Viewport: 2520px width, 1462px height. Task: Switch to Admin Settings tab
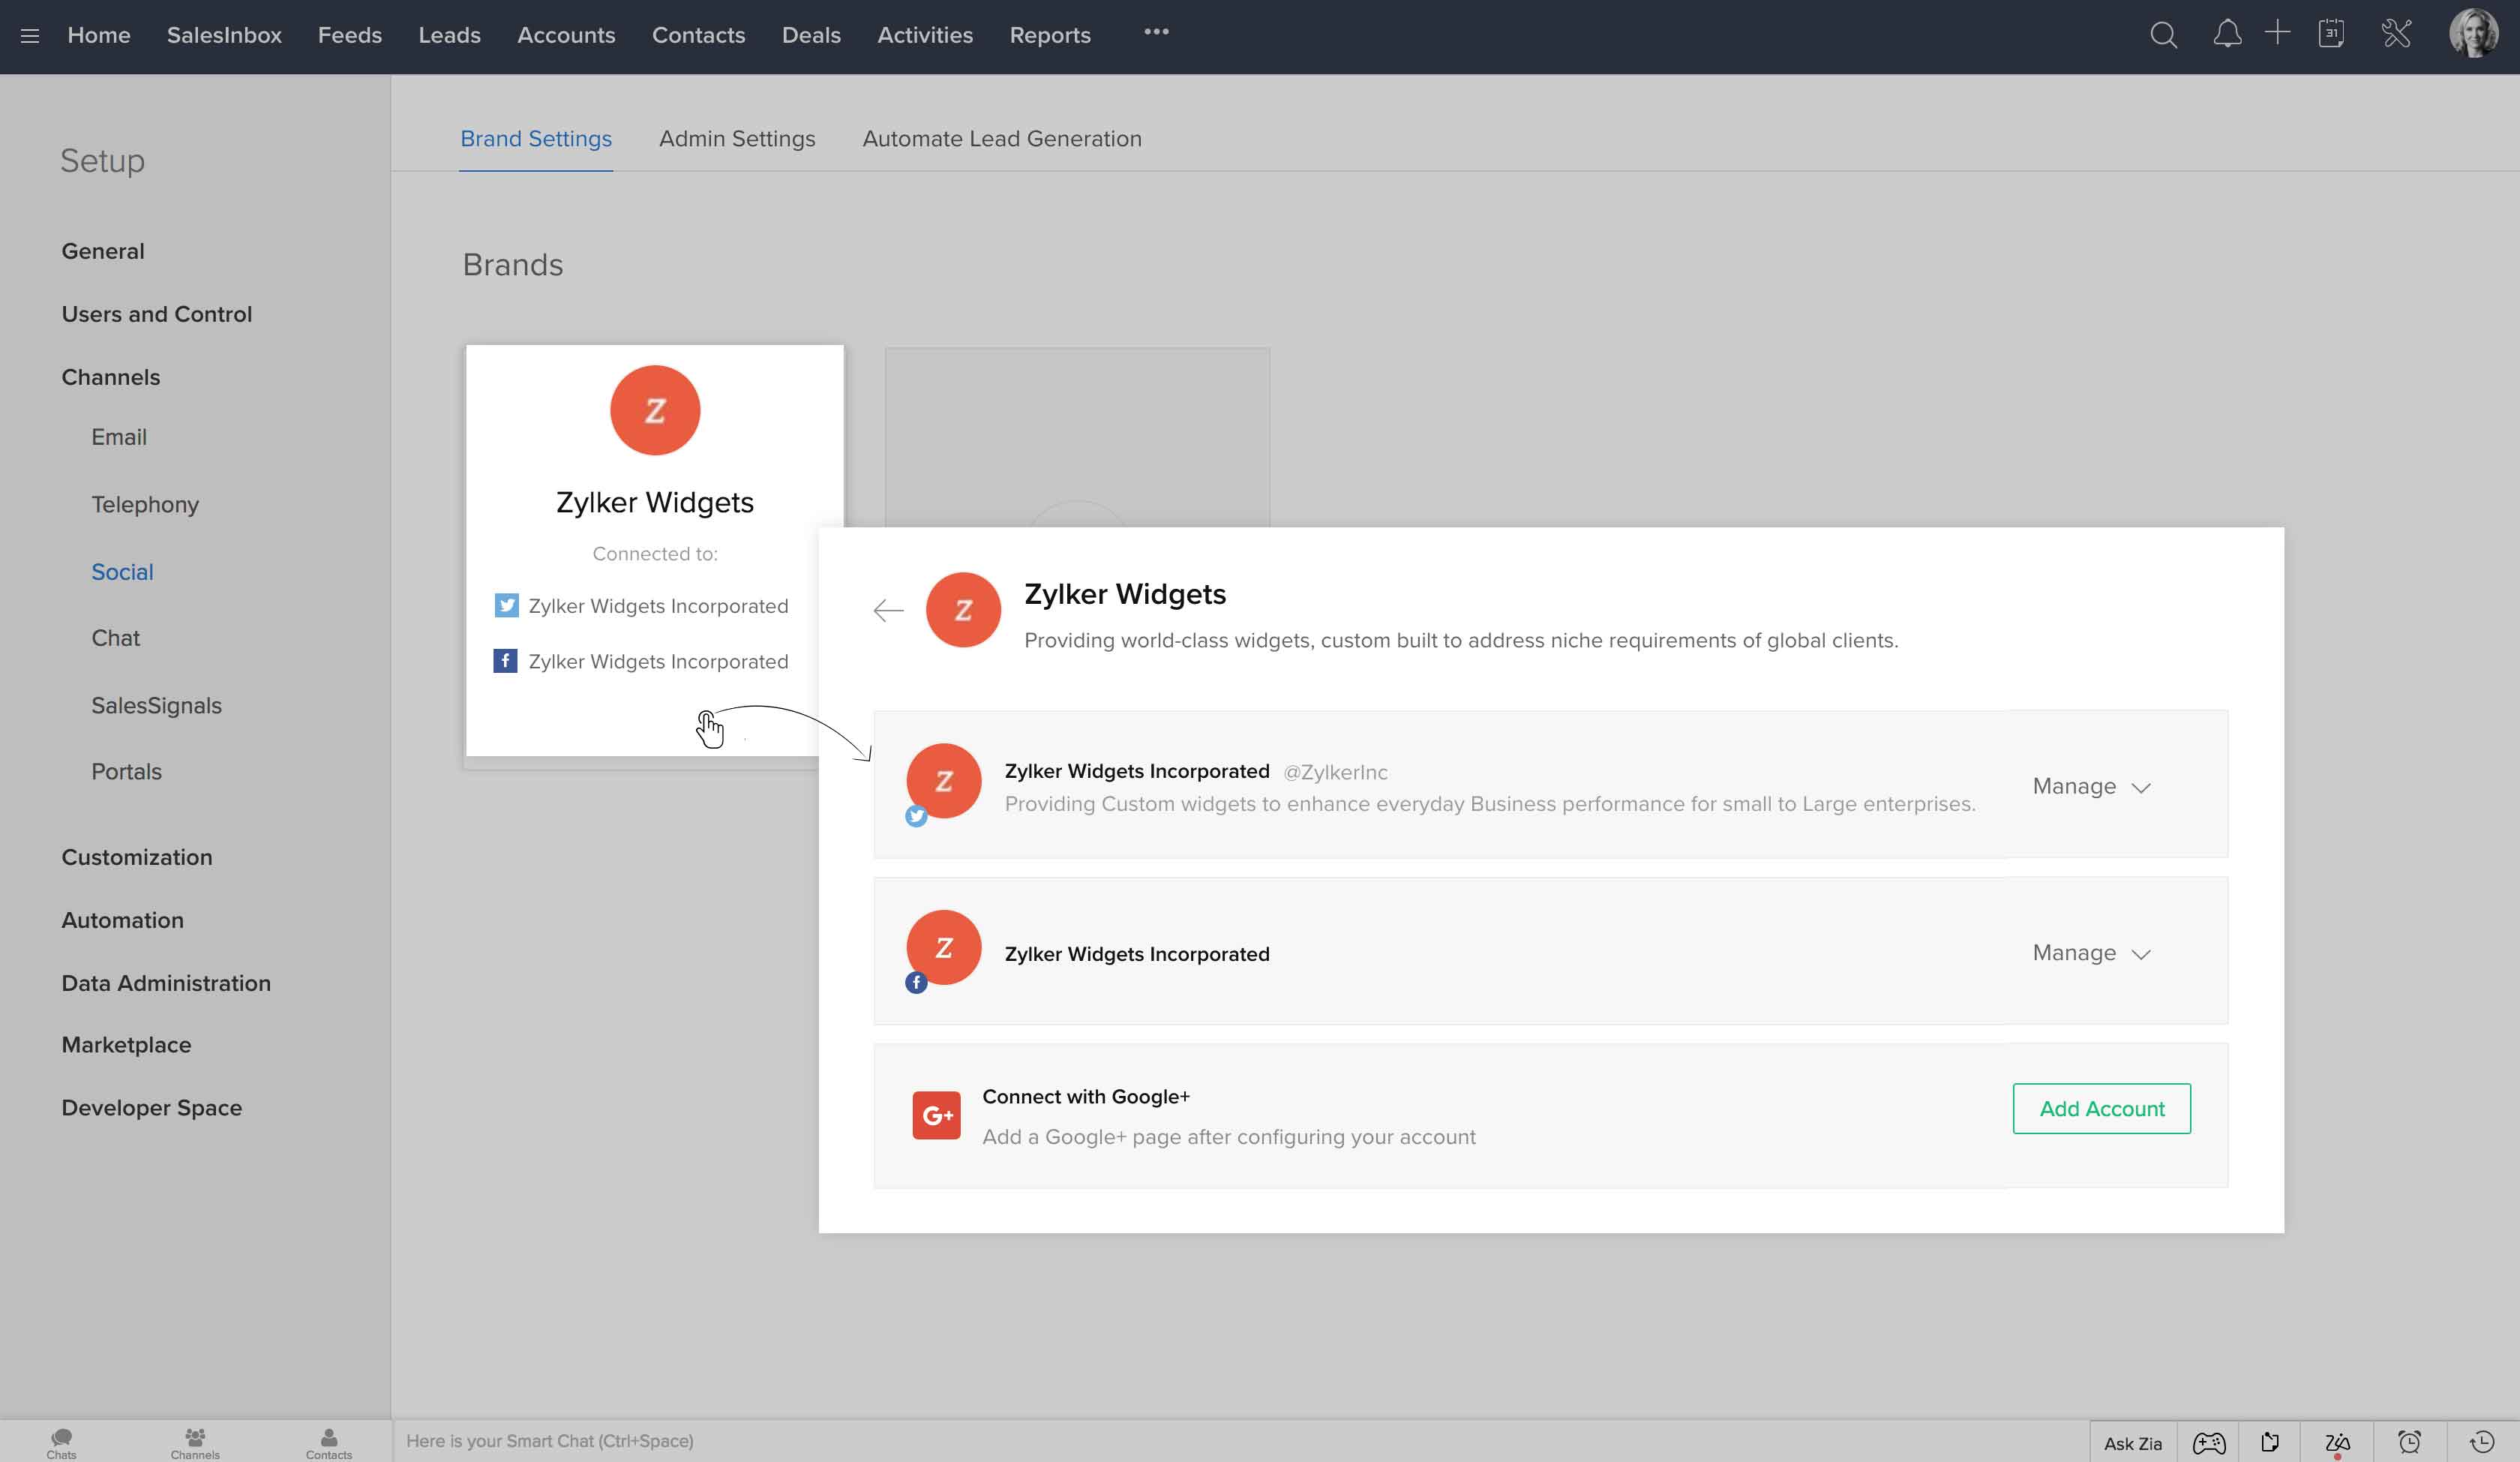coord(737,139)
